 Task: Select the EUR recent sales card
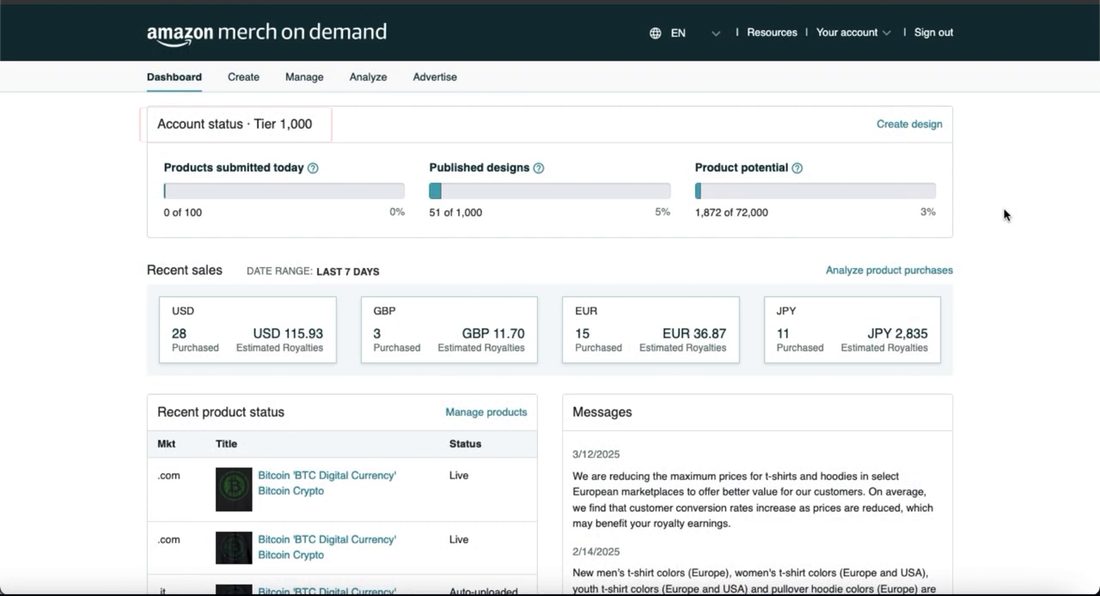(650, 330)
